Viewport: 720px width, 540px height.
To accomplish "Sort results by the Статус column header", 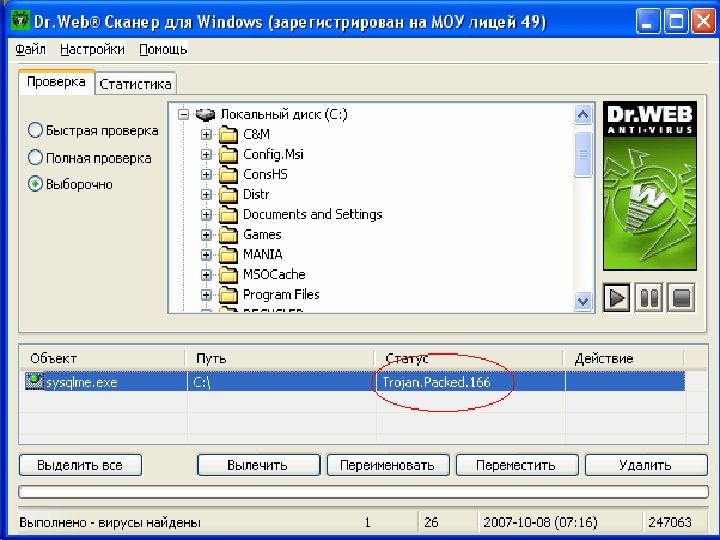I will click(469, 358).
